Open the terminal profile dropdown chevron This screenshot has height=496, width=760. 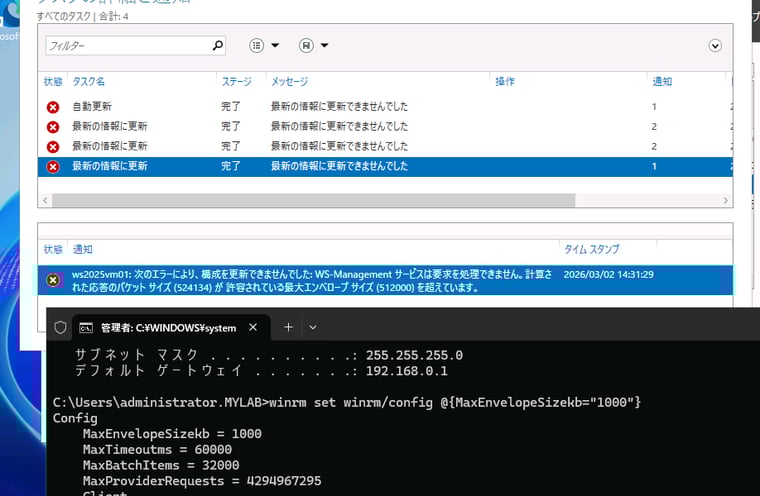coord(313,327)
